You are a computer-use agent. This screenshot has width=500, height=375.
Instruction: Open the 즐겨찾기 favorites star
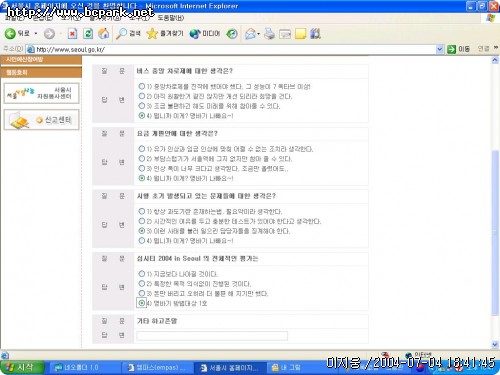[165, 33]
